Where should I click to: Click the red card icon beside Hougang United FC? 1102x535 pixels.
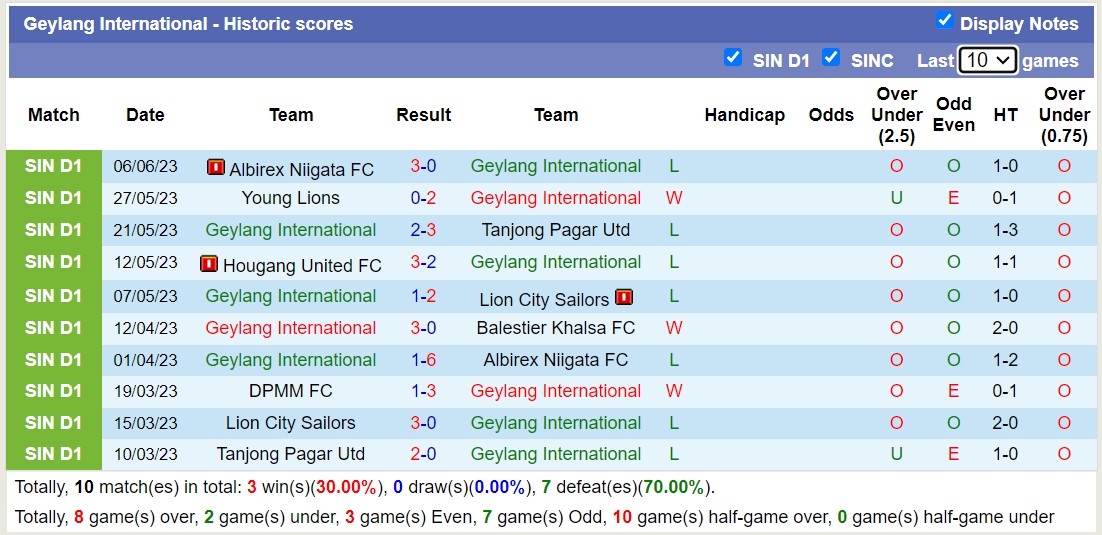click(209, 264)
